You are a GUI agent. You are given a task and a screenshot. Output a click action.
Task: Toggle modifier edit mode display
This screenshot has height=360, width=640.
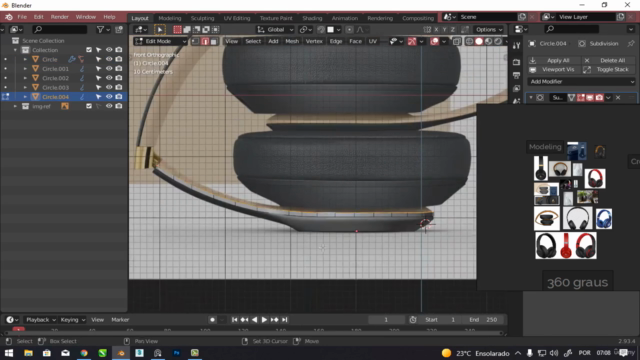click(x=580, y=98)
